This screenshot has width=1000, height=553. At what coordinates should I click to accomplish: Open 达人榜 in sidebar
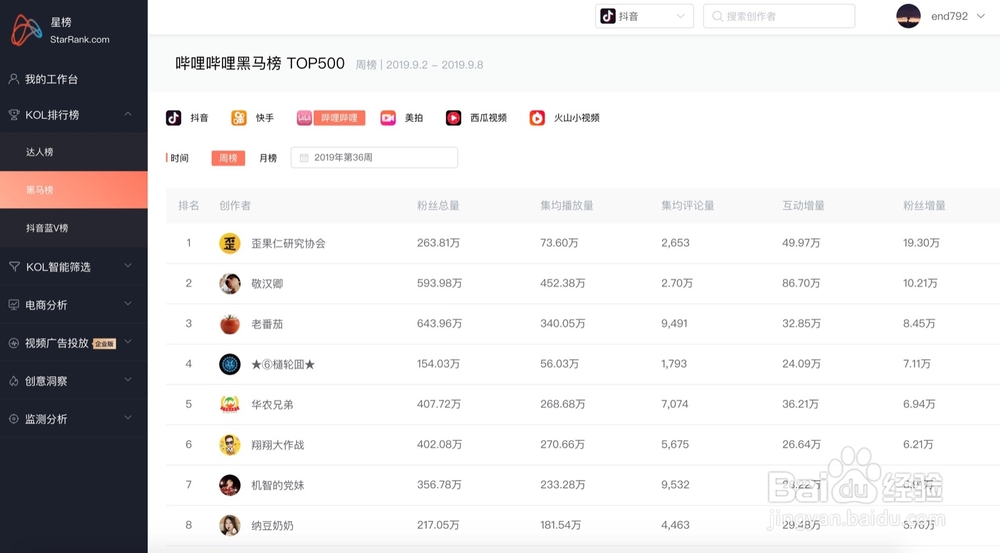74,152
